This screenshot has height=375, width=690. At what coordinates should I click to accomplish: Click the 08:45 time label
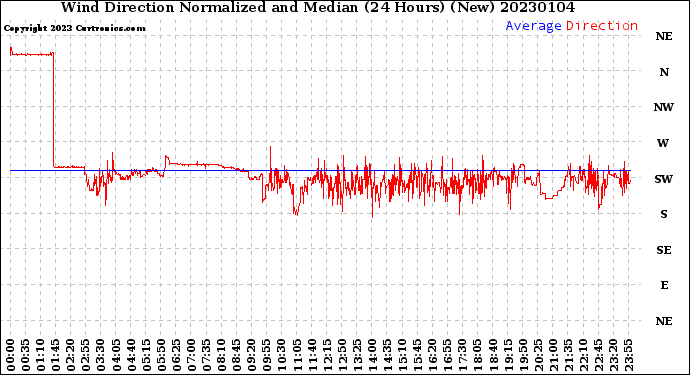pos(237,355)
